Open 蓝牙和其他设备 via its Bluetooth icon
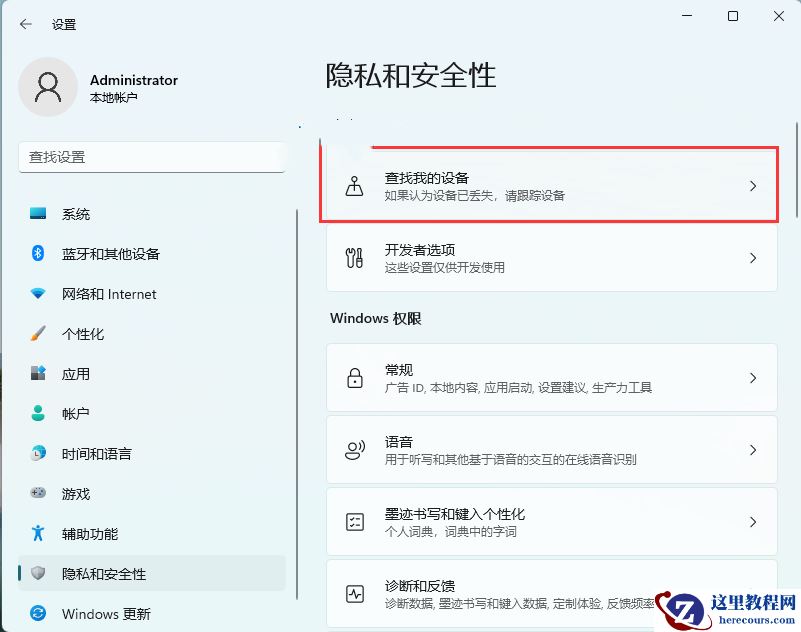Viewport: 801px width, 632px height. pos(40,254)
